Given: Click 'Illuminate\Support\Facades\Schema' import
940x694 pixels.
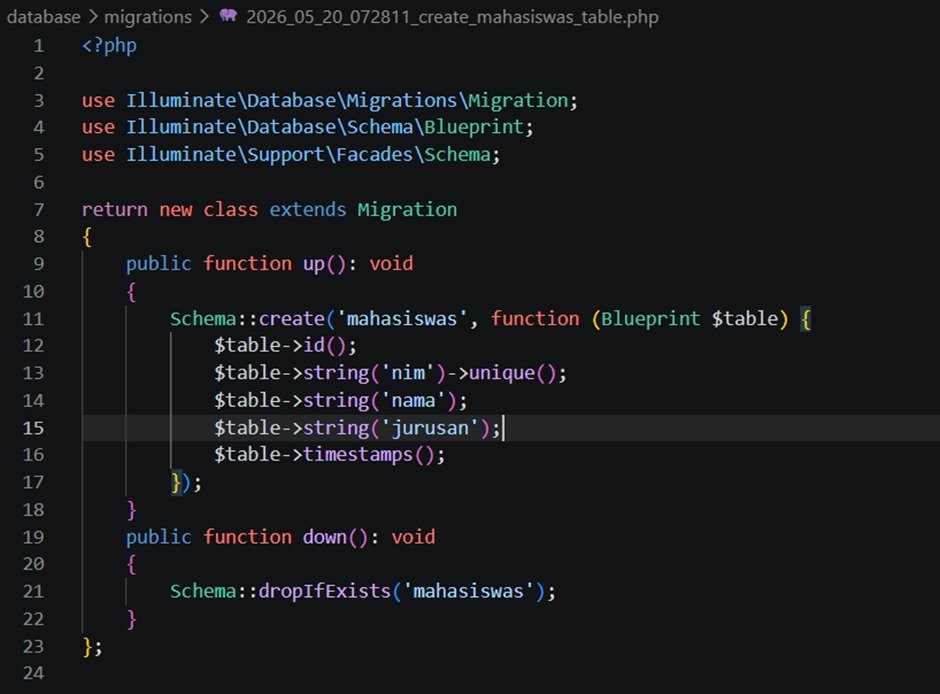Looking at the screenshot, I should pos(308,155).
